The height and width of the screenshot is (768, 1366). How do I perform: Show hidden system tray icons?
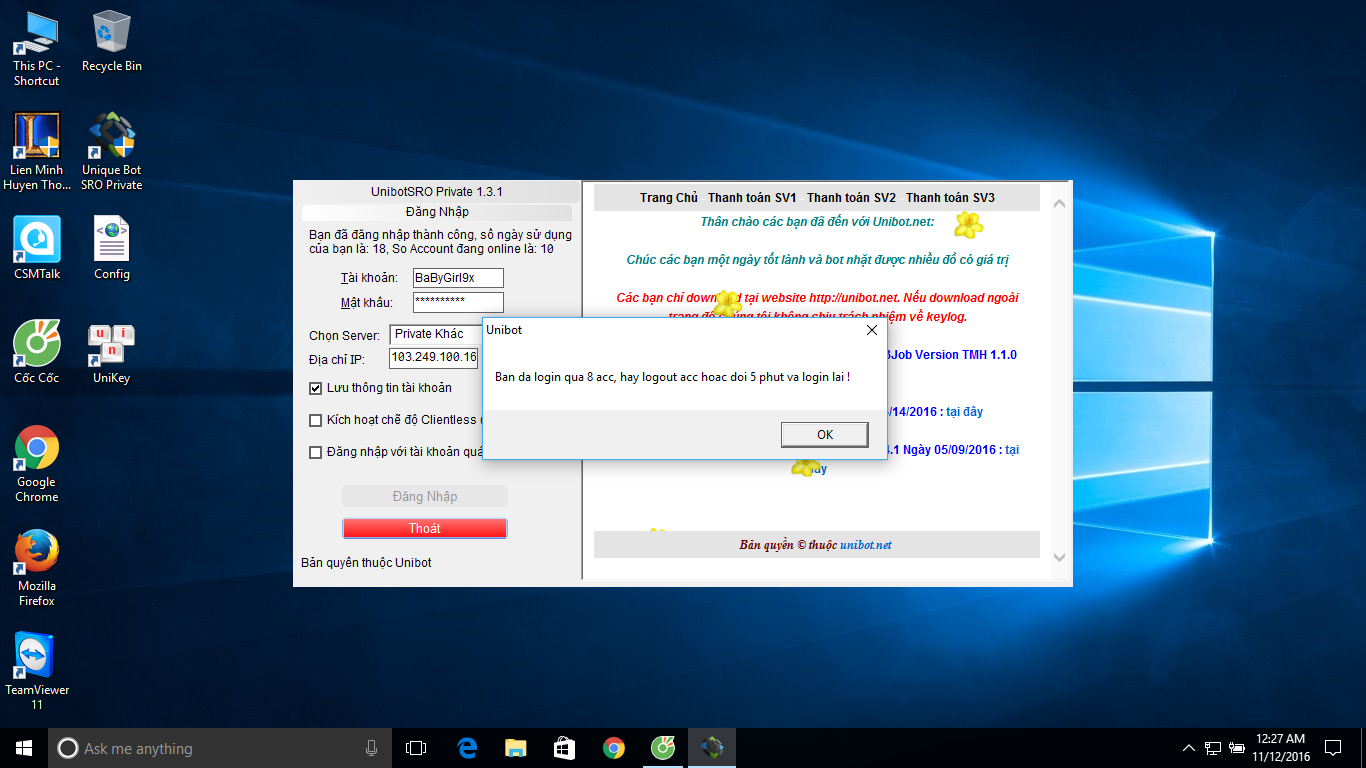coord(1188,748)
